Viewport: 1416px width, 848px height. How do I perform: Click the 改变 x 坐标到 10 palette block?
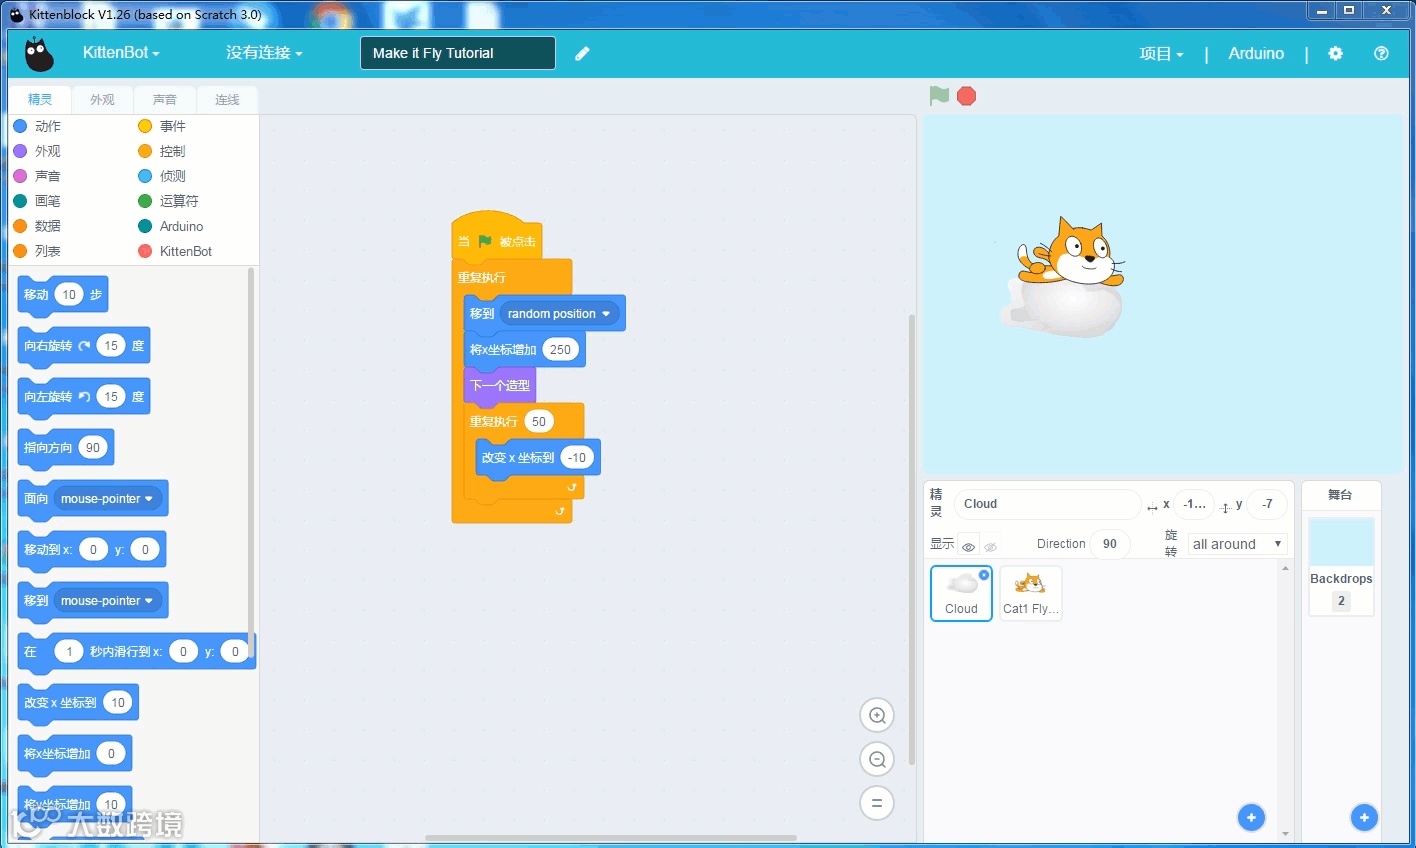pos(78,703)
